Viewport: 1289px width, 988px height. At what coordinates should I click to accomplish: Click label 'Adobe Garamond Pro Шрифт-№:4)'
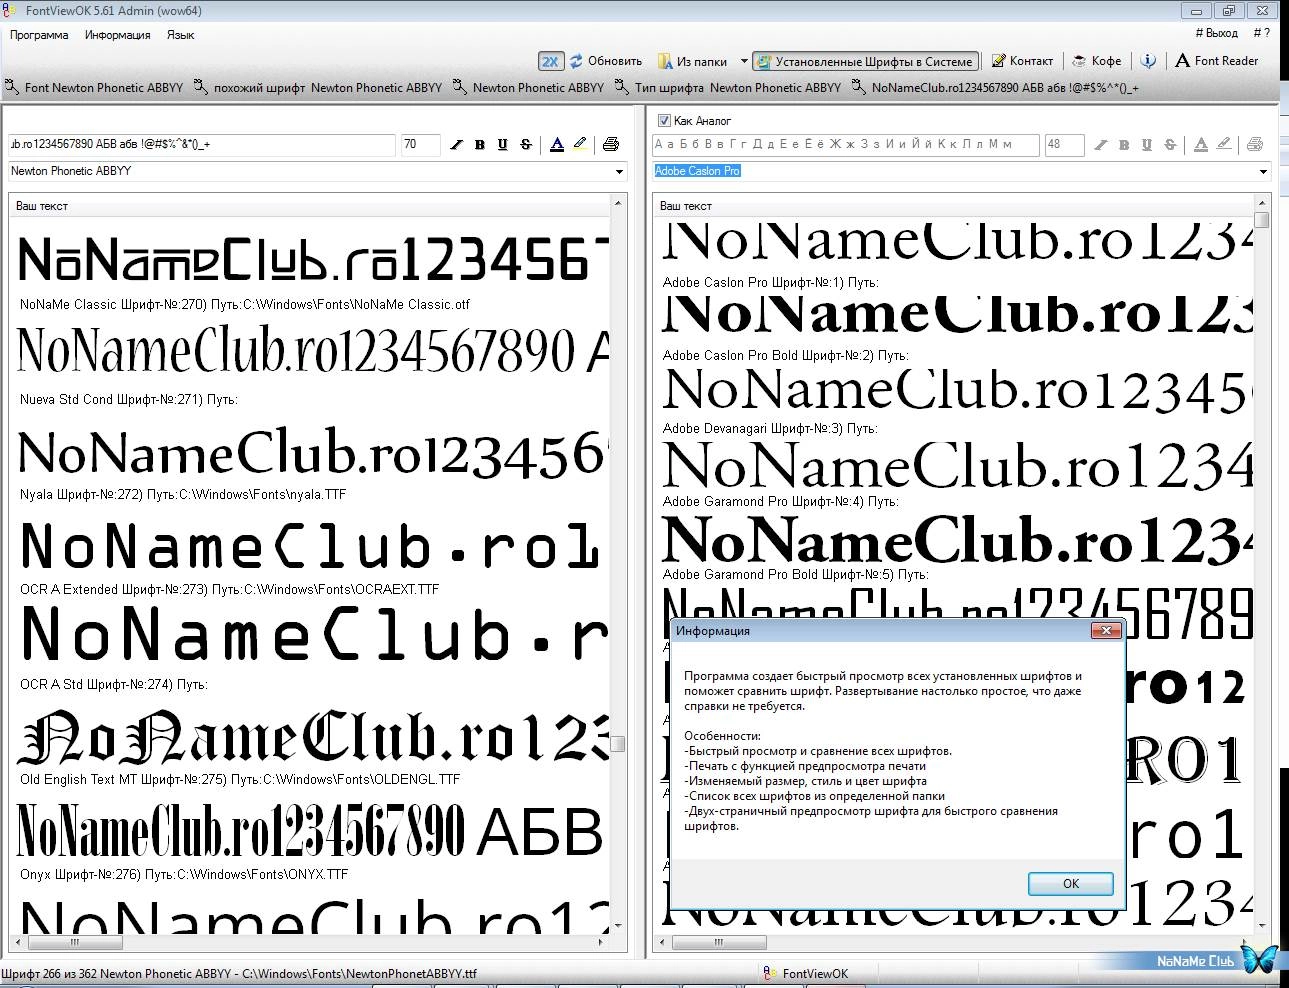[x=763, y=502]
